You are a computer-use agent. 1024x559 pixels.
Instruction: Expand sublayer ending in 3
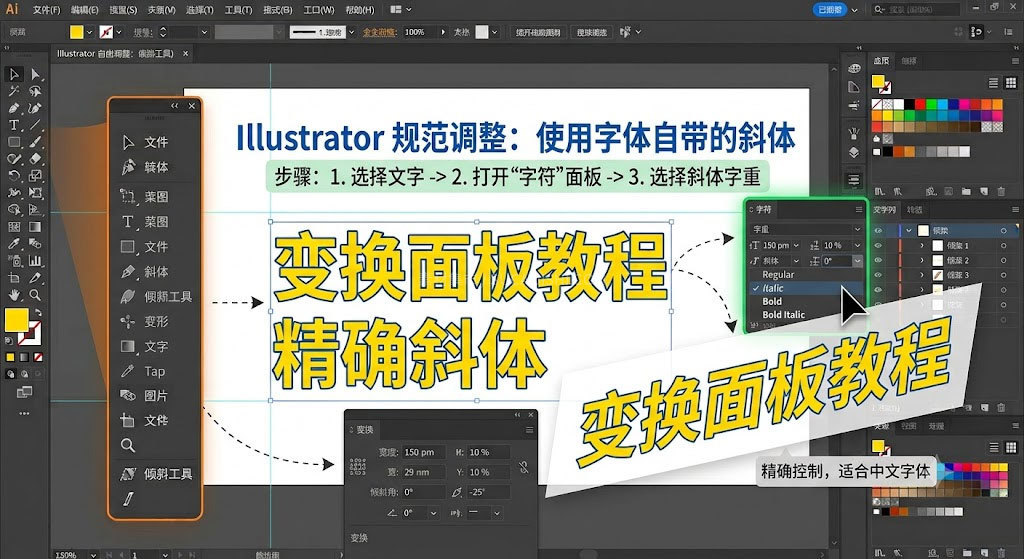[922, 275]
